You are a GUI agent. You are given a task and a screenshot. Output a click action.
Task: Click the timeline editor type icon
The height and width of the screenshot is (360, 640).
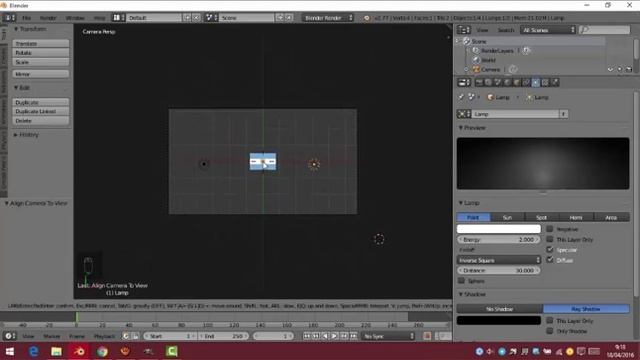[9, 336]
